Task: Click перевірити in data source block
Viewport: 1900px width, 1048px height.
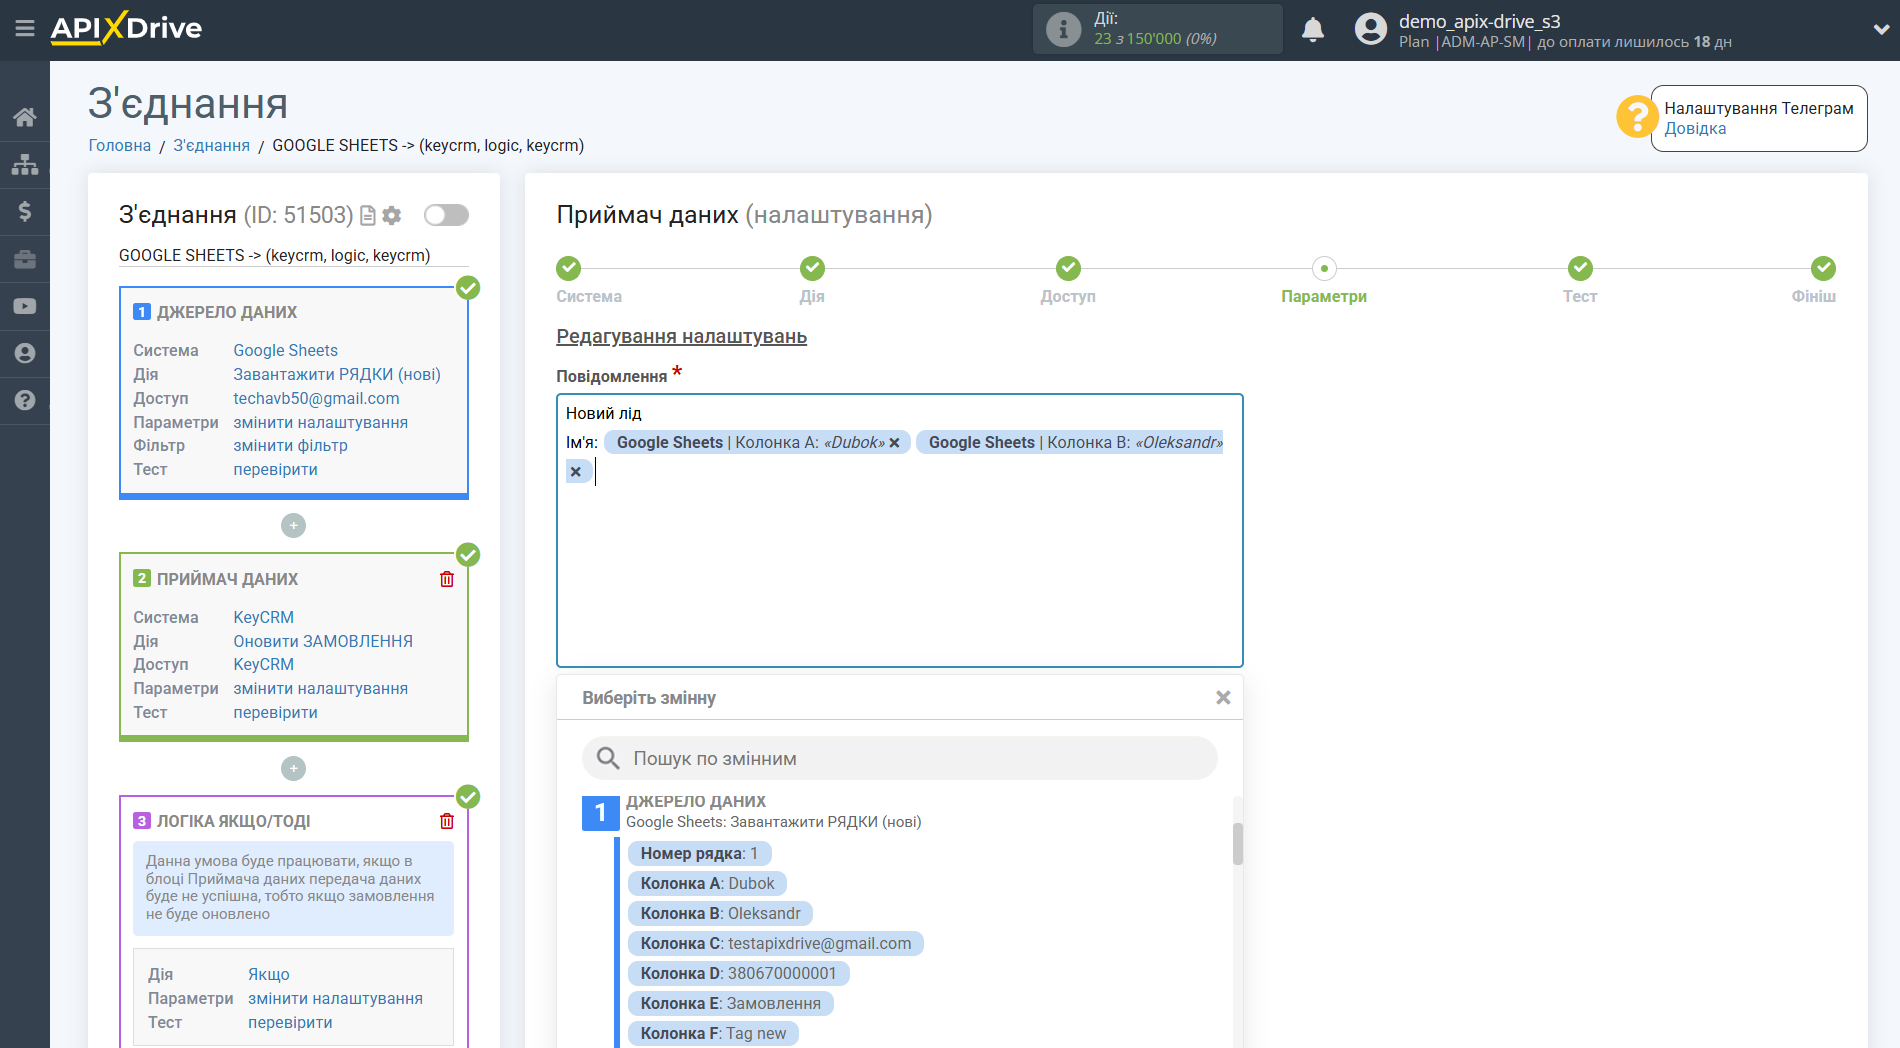Action: click(x=275, y=469)
